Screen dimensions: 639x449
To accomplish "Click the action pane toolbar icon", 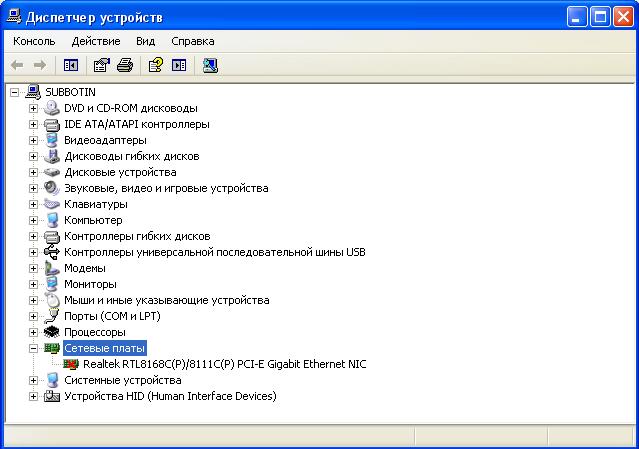I will [179, 65].
